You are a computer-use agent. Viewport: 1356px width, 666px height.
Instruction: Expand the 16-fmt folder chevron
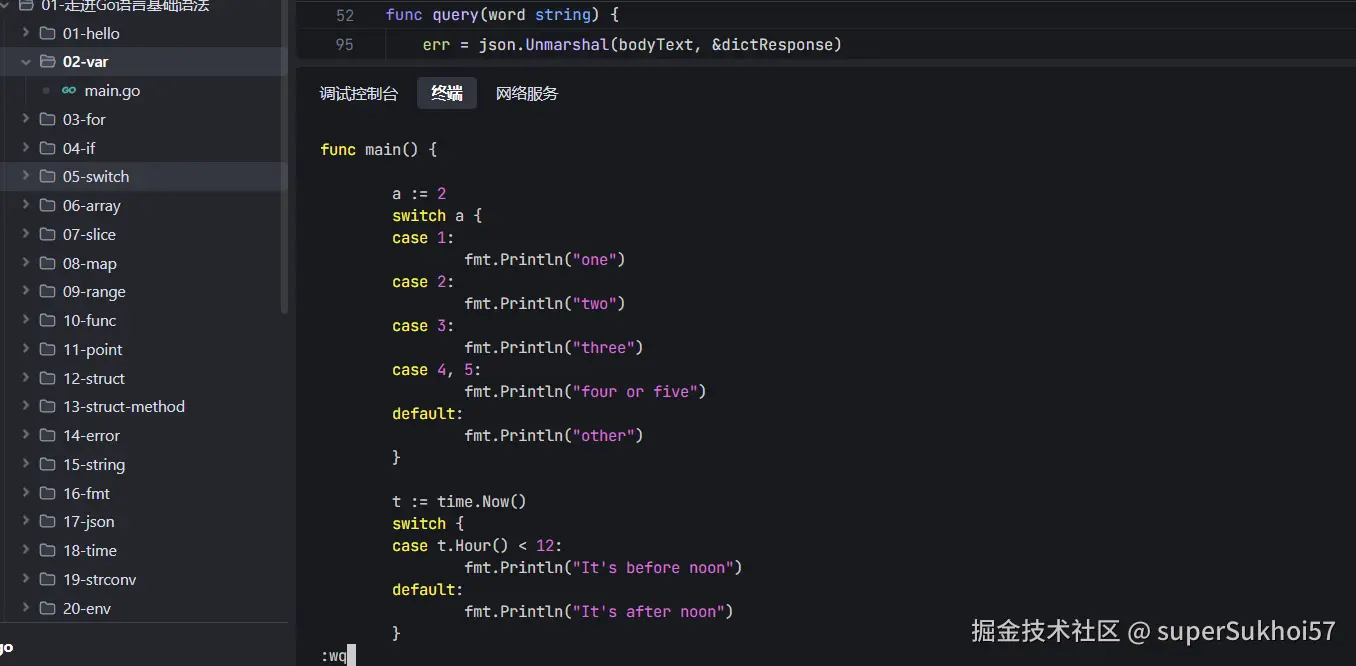(26, 493)
